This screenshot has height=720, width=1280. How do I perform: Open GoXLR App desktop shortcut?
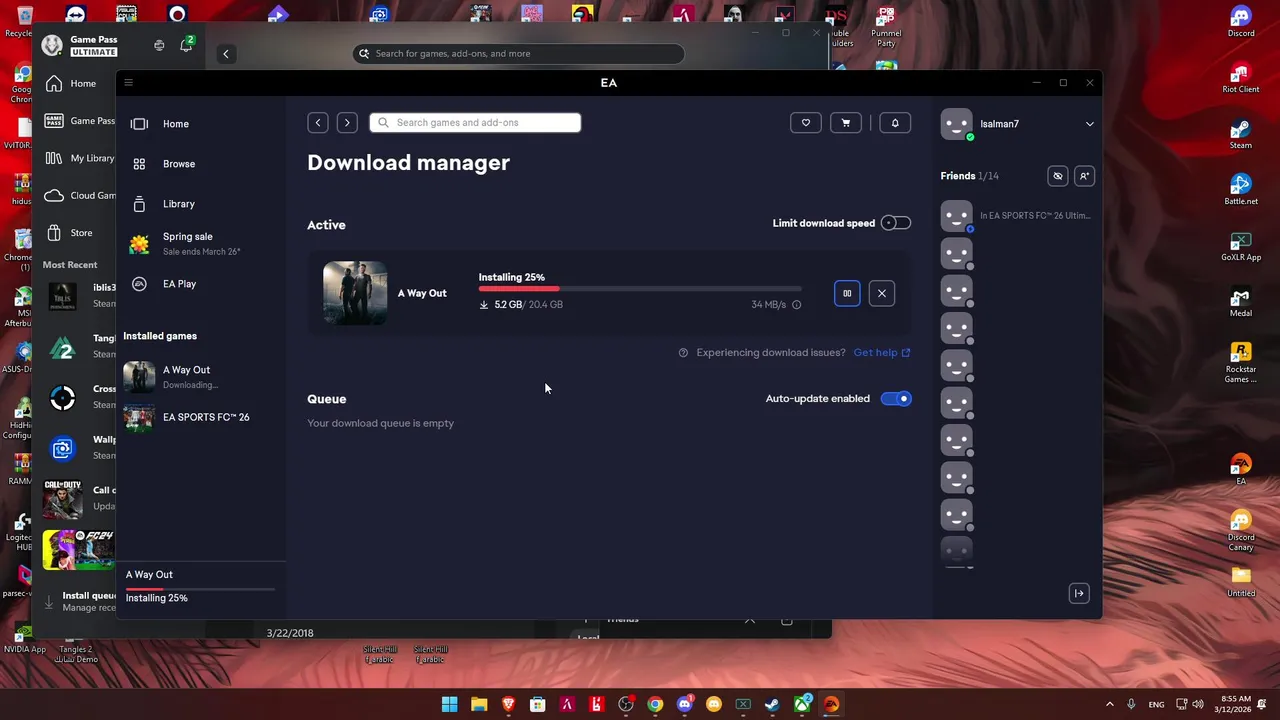tap(1241, 246)
